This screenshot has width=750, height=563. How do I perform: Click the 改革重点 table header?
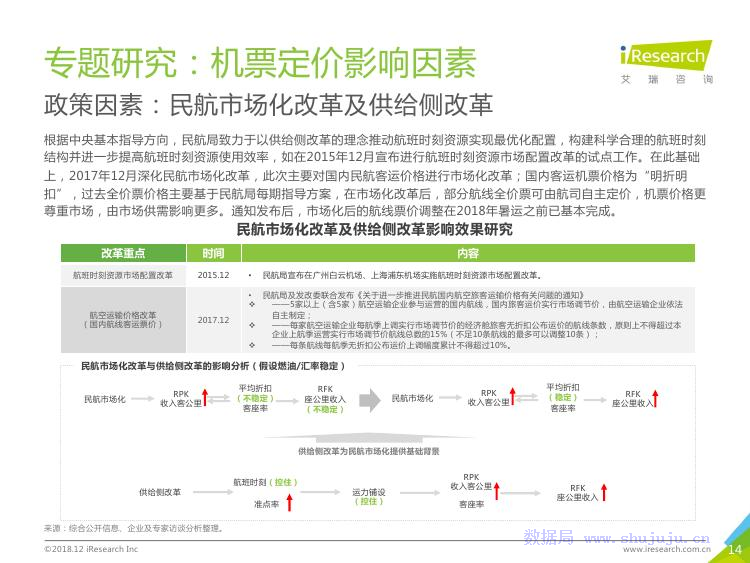(123, 253)
